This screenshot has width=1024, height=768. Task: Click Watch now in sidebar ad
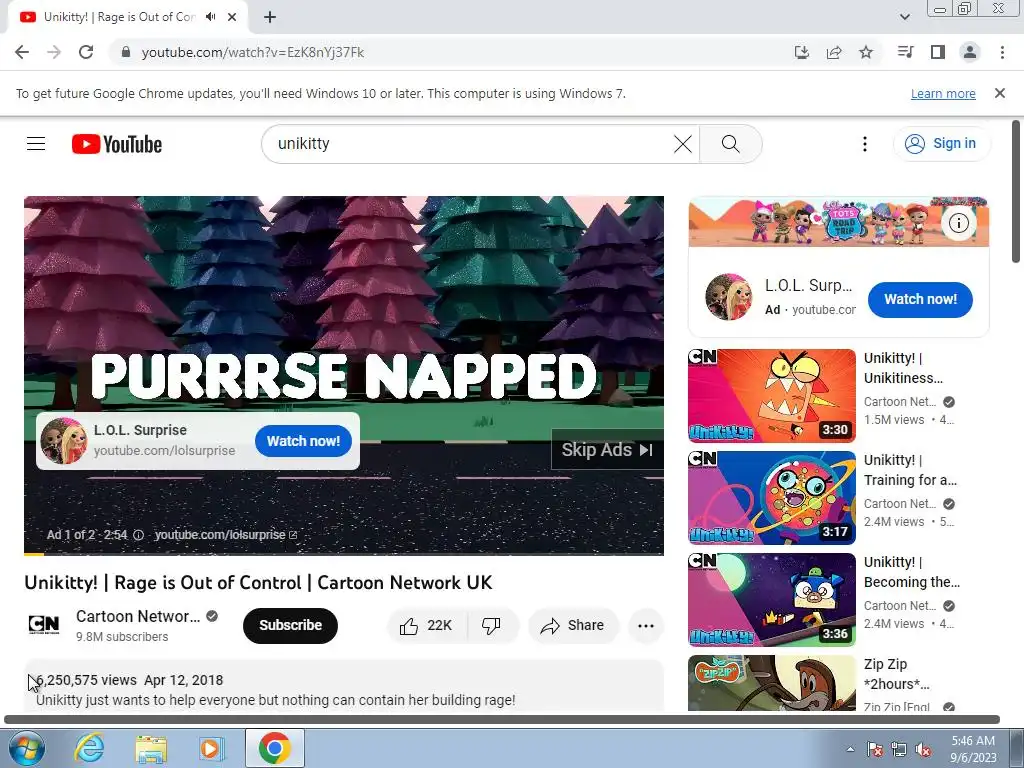(920, 300)
